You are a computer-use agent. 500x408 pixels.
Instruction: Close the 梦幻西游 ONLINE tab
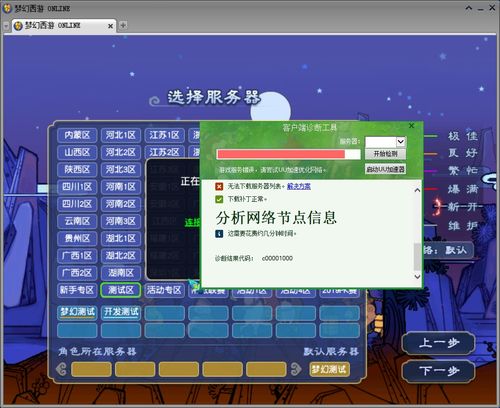[110, 26]
